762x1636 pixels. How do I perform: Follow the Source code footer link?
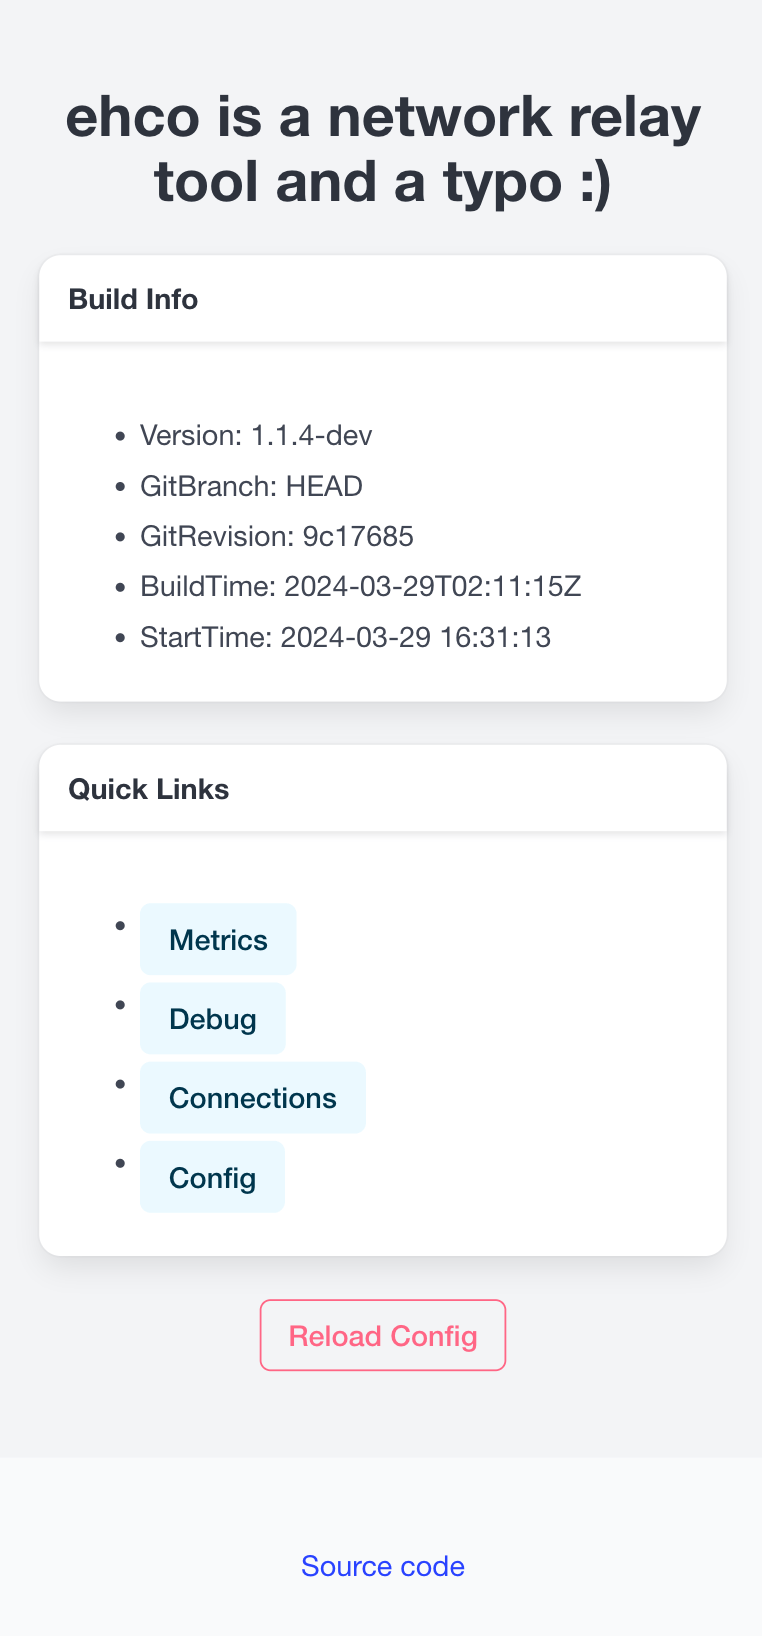click(x=383, y=1566)
